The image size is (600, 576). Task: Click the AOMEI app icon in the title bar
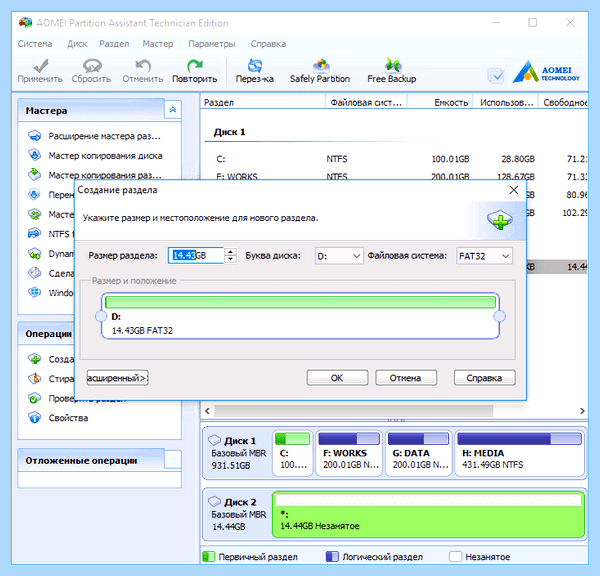(25, 23)
